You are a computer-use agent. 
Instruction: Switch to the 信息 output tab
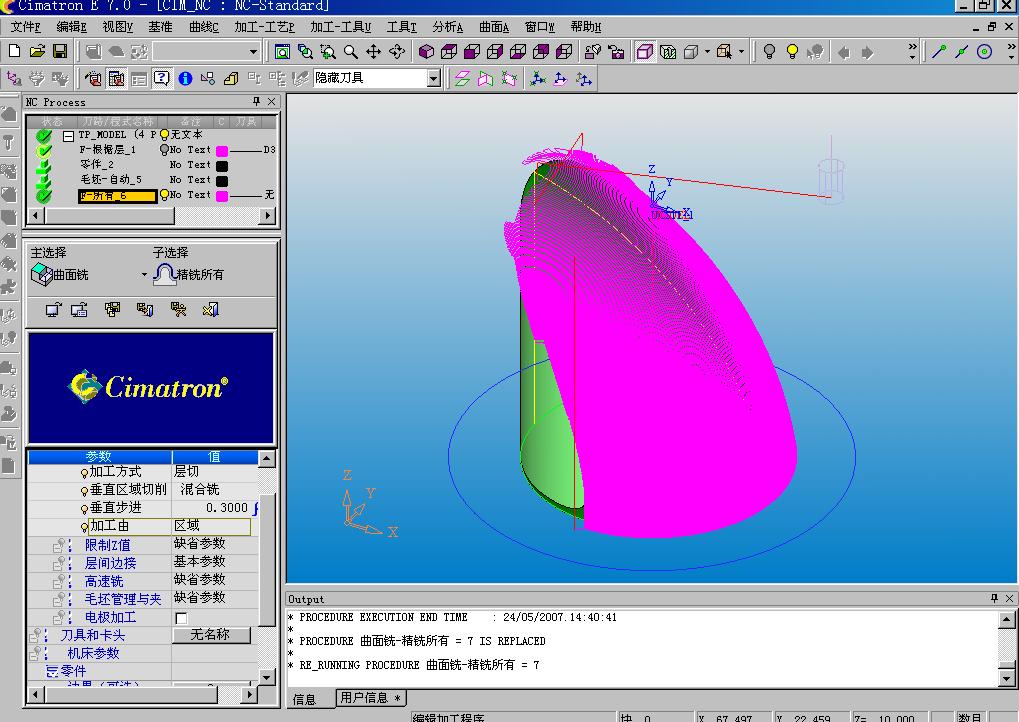[304, 699]
